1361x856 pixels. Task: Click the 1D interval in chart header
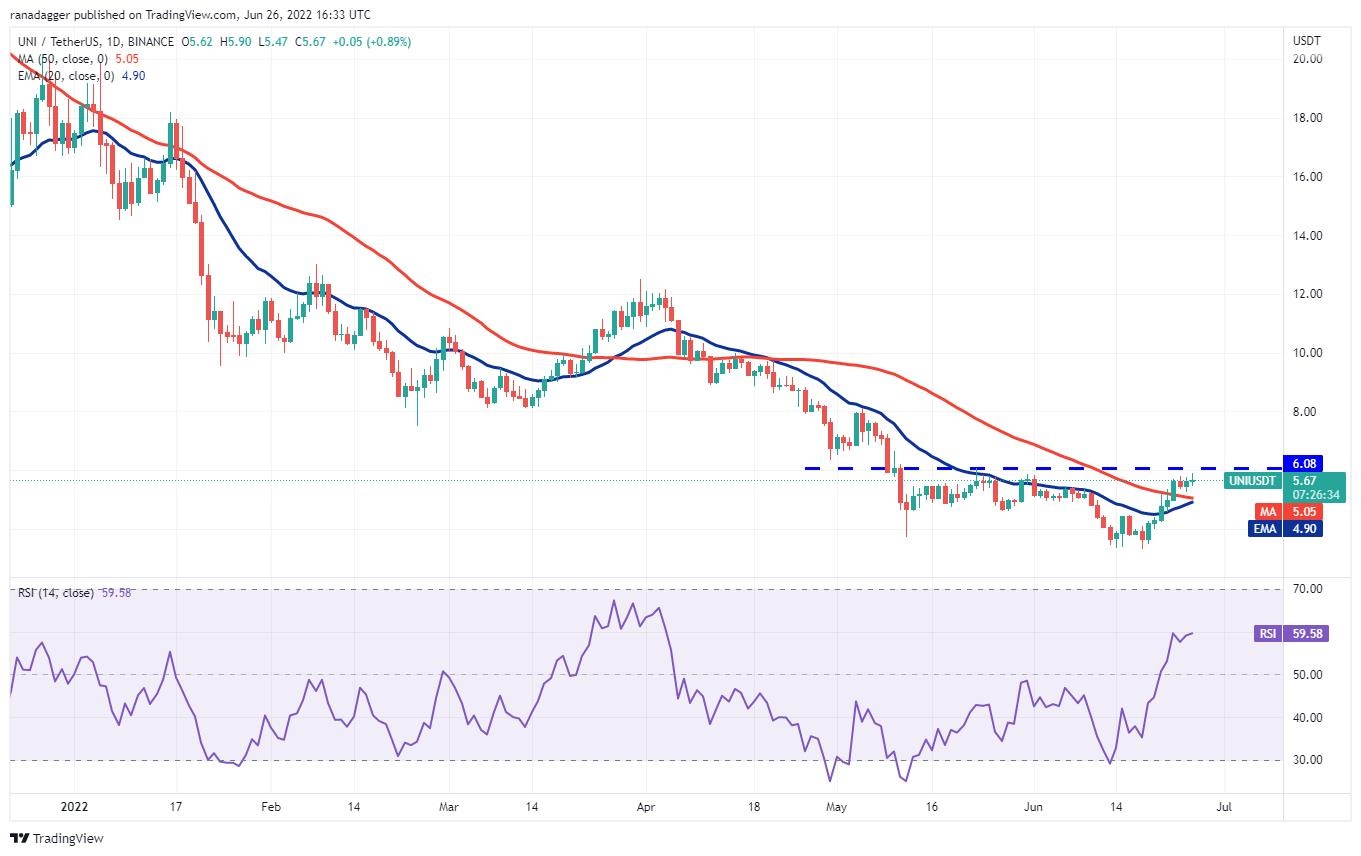pos(114,42)
